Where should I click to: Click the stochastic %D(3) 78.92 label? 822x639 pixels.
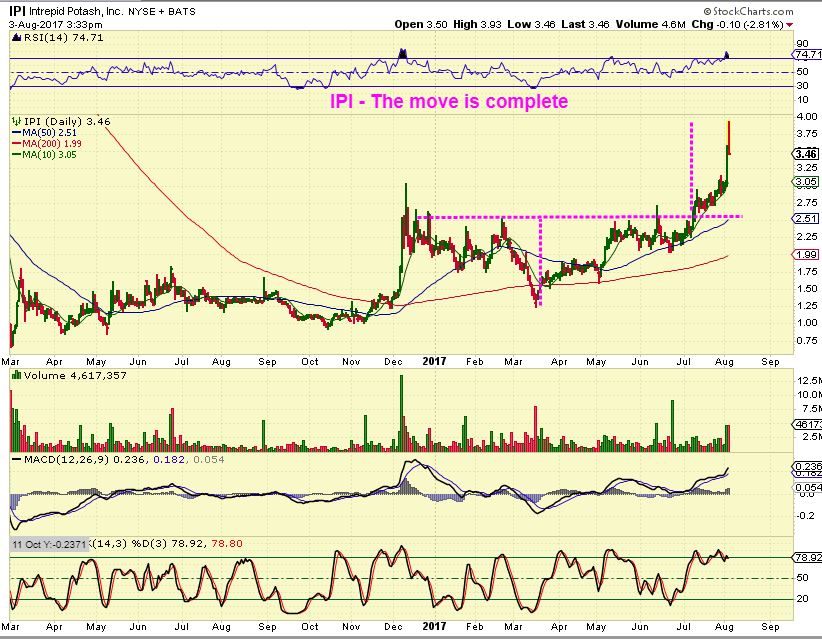point(167,544)
